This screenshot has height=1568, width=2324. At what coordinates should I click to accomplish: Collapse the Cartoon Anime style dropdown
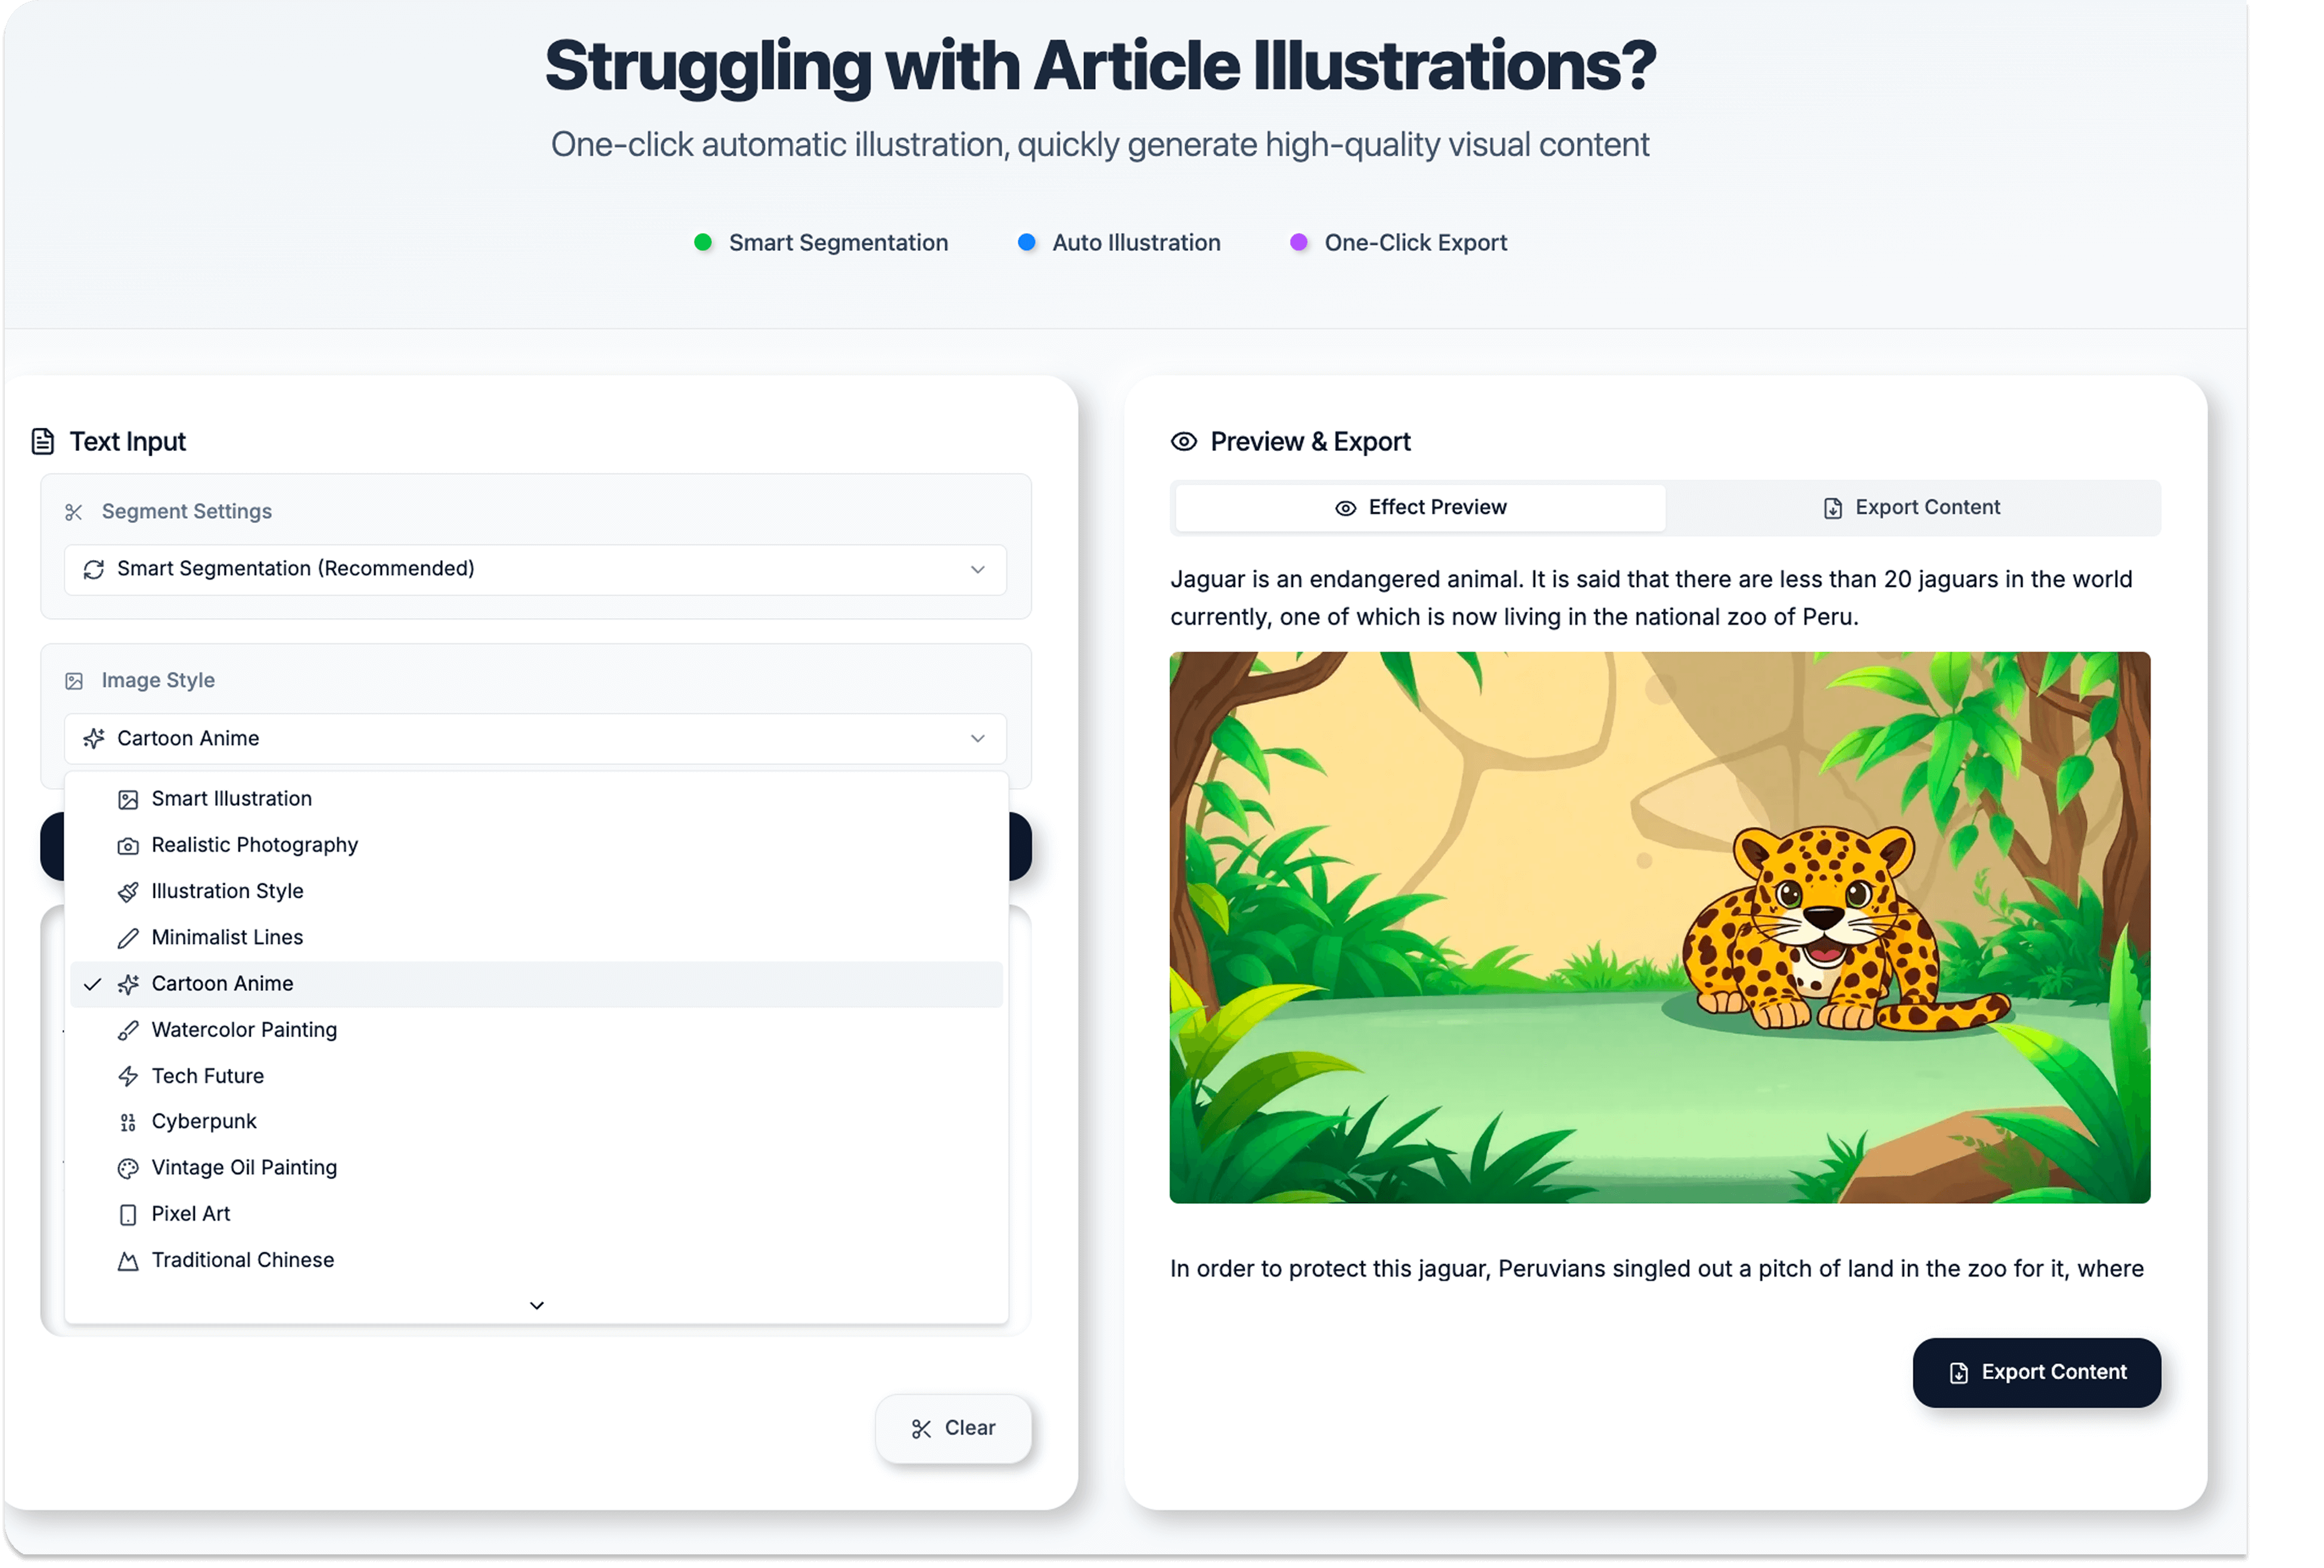point(978,738)
